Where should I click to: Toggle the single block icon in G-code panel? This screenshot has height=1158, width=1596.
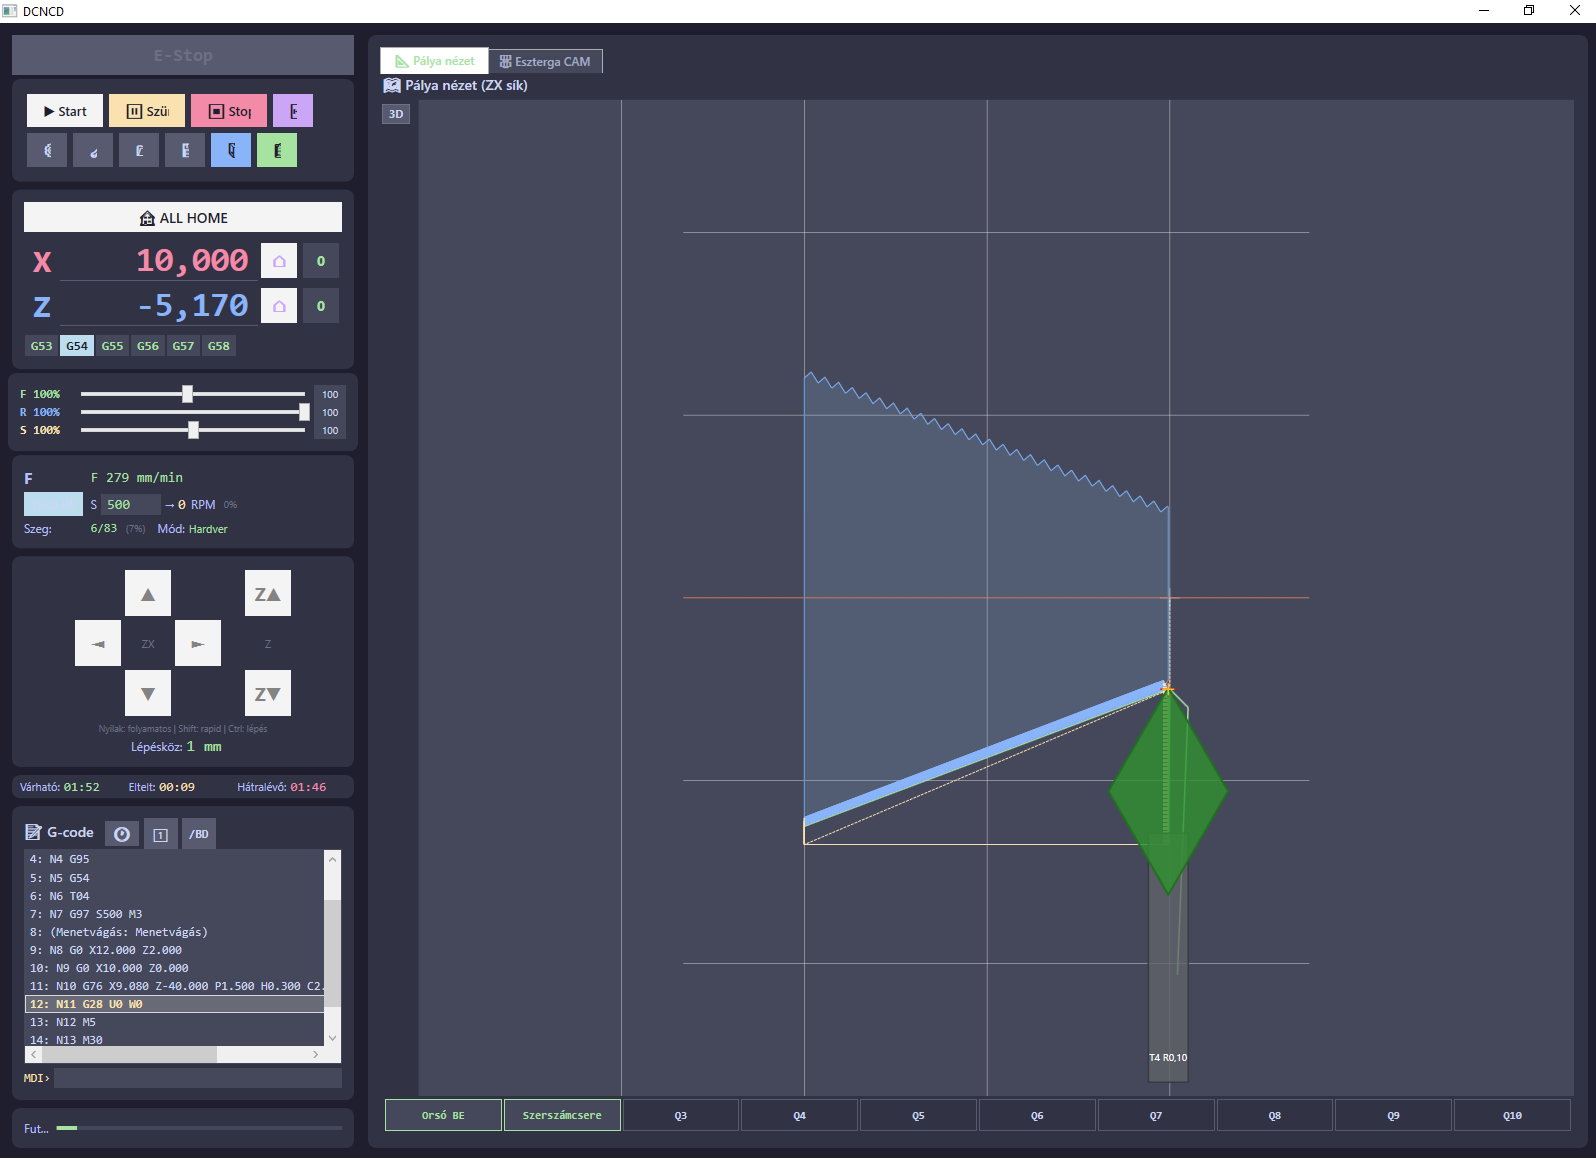[x=160, y=834]
